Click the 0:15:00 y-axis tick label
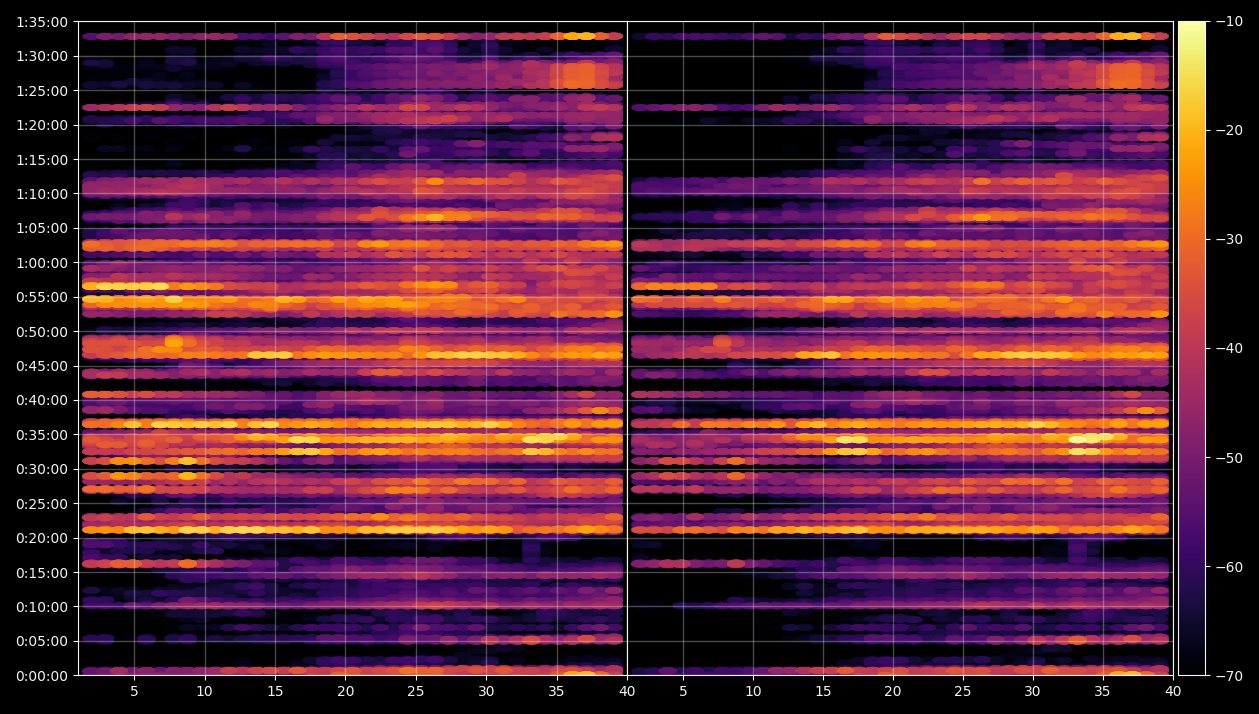Viewport: 1259px width, 714px height. (42, 573)
